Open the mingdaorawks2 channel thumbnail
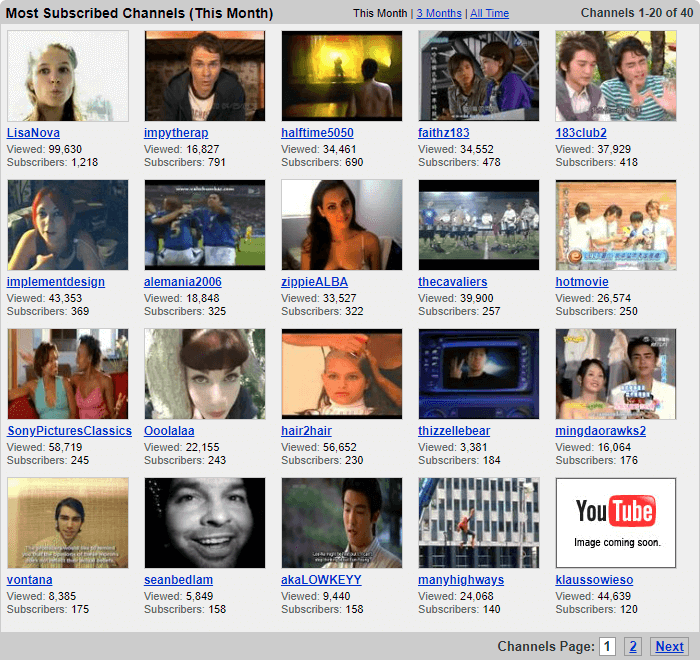Screen dimensions: 700x660 click(616, 374)
